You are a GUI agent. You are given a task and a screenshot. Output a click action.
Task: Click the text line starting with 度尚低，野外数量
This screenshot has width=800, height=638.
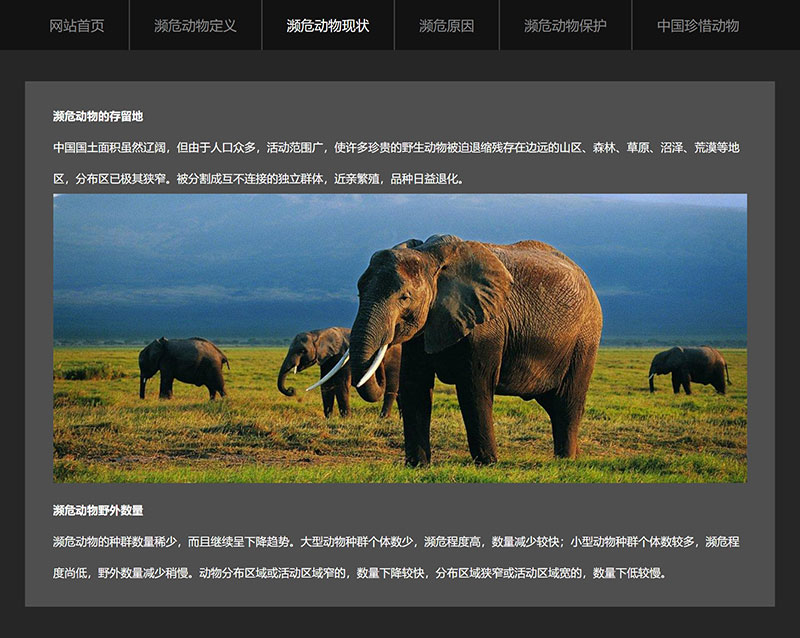359,573
